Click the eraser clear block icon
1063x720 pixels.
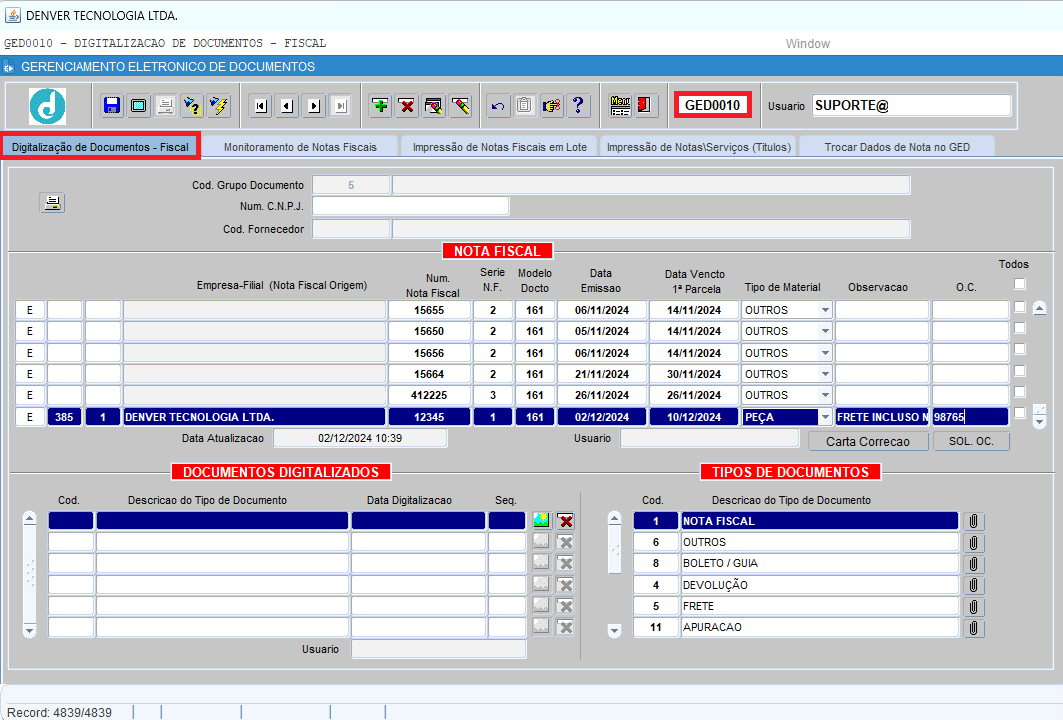[x=461, y=106]
